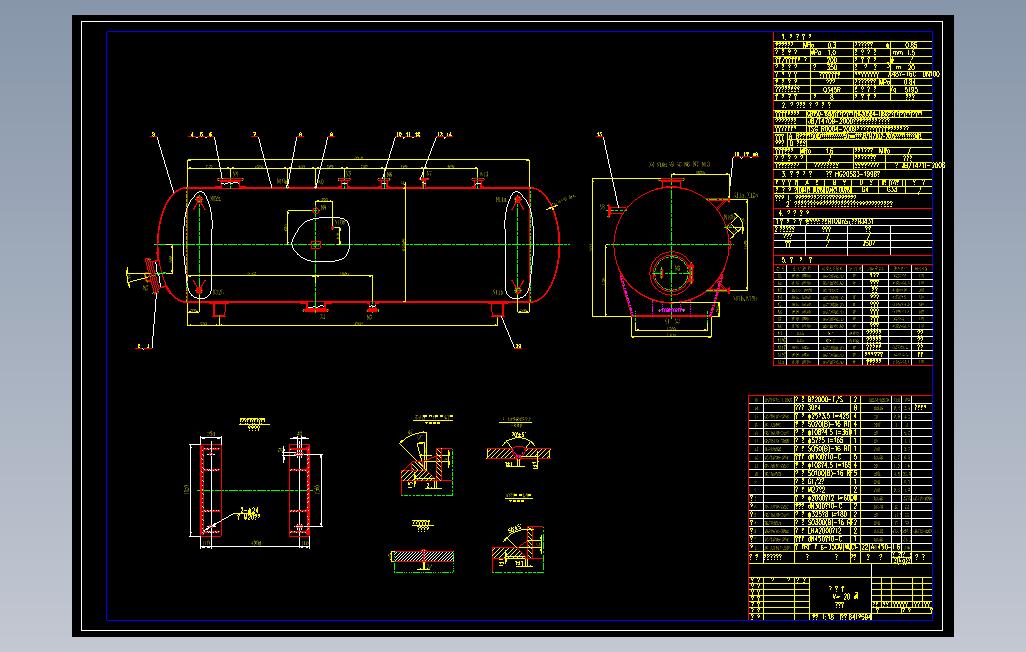Select the wavy cutaway outline at vessel center
The image size is (1026, 652).
pyautogui.click(x=319, y=239)
